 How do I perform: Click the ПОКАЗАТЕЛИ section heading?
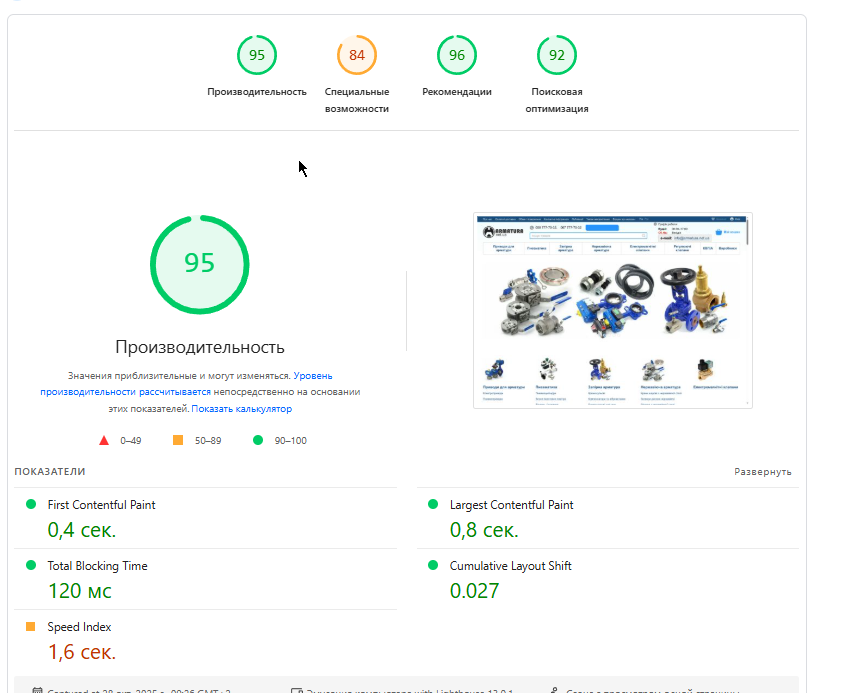tap(50, 471)
